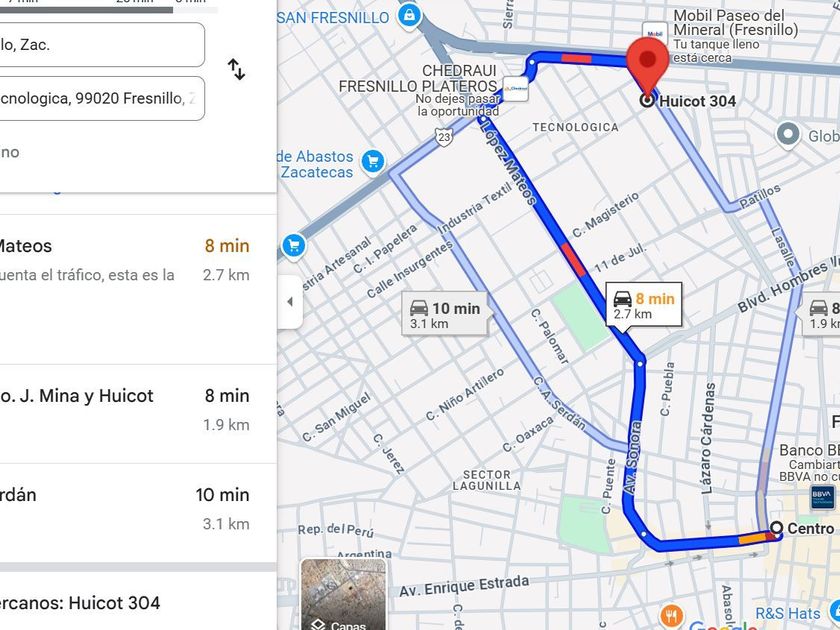Viewport: 840px width, 630px height.
Task: Click the Highway 23 shield marker
Action: point(444,137)
